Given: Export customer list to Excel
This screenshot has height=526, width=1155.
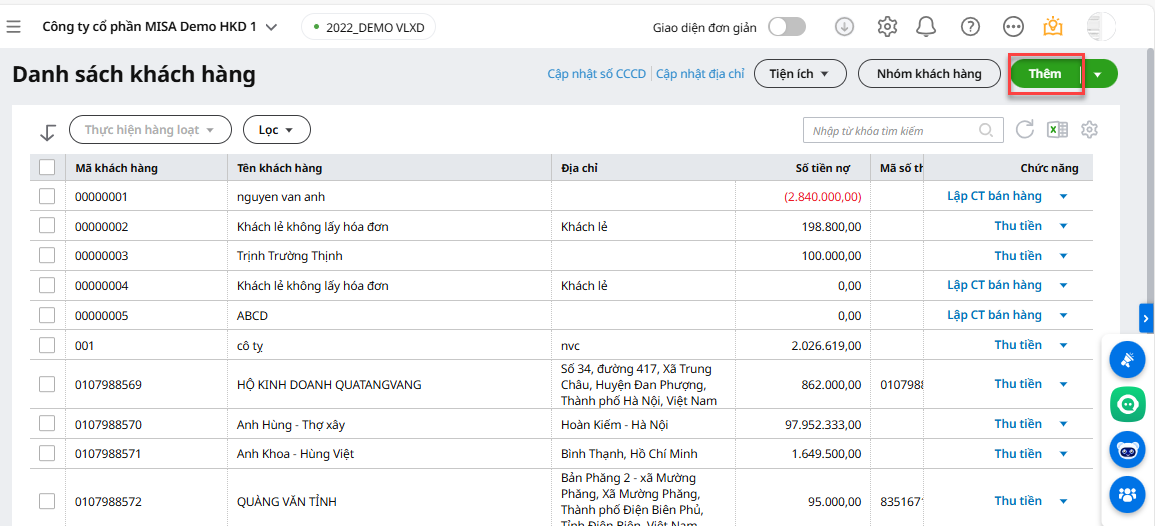Looking at the screenshot, I should tap(1057, 130).
